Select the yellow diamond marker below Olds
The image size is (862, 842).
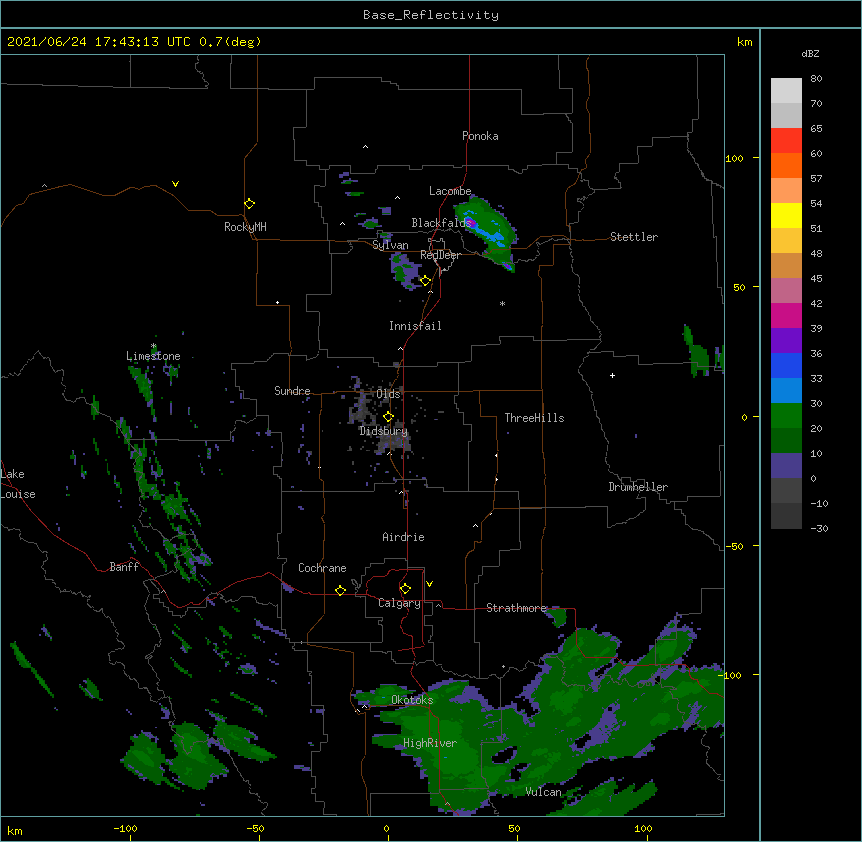pos(388,416)
